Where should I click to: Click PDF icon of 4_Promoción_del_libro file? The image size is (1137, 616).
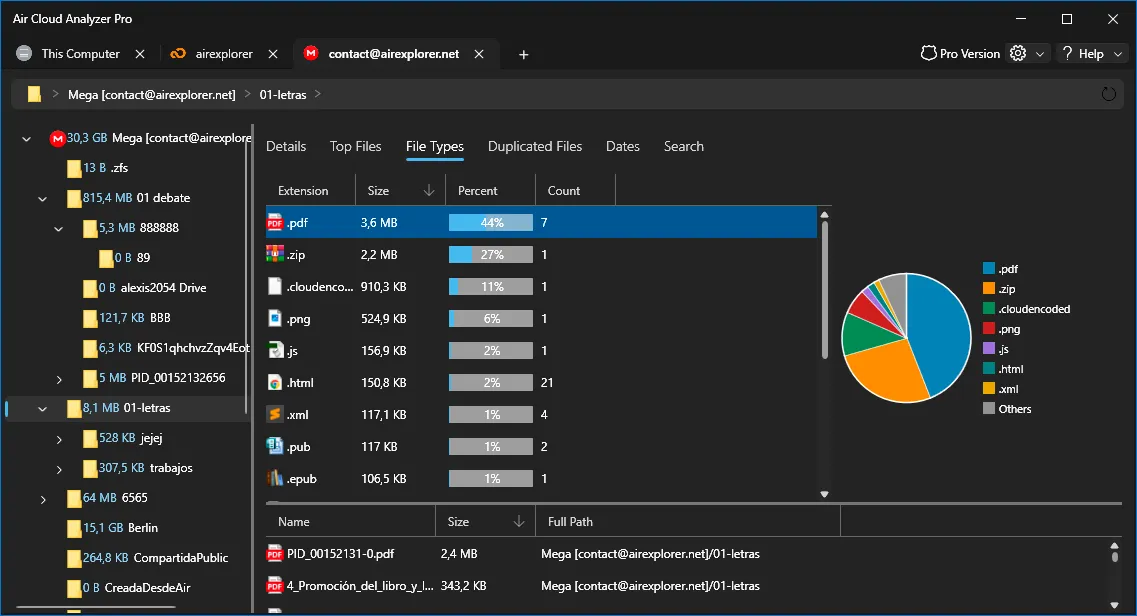[x=275, y=586]
